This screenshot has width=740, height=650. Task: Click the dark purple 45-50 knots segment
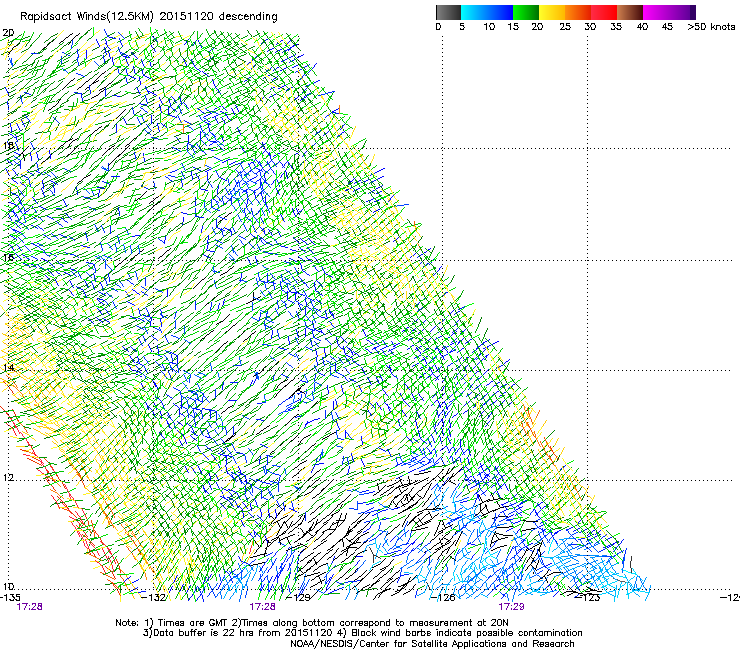pos(682,12)
